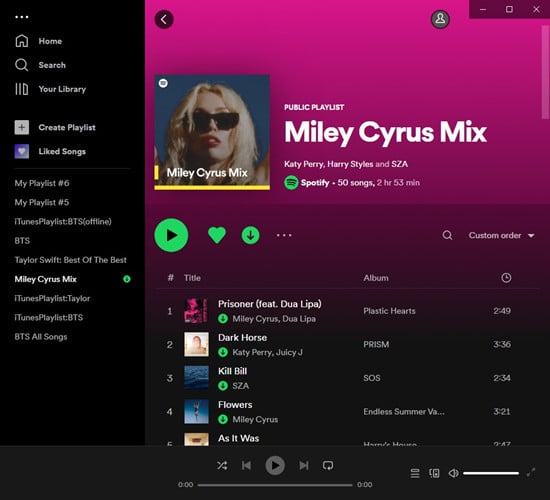
Task: Open the Custom order sort dropdown
Action: tap(502, 235)
